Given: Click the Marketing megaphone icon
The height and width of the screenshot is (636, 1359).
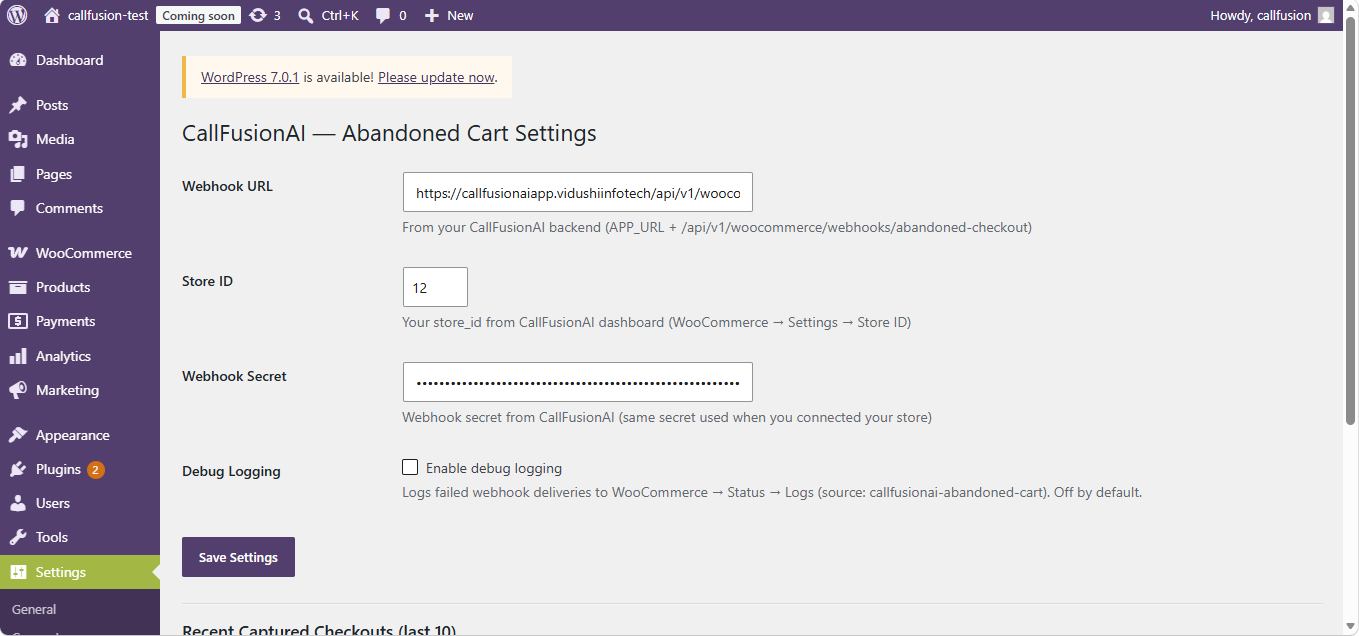Looking at the screenshot, I should [x=17, y=390].
